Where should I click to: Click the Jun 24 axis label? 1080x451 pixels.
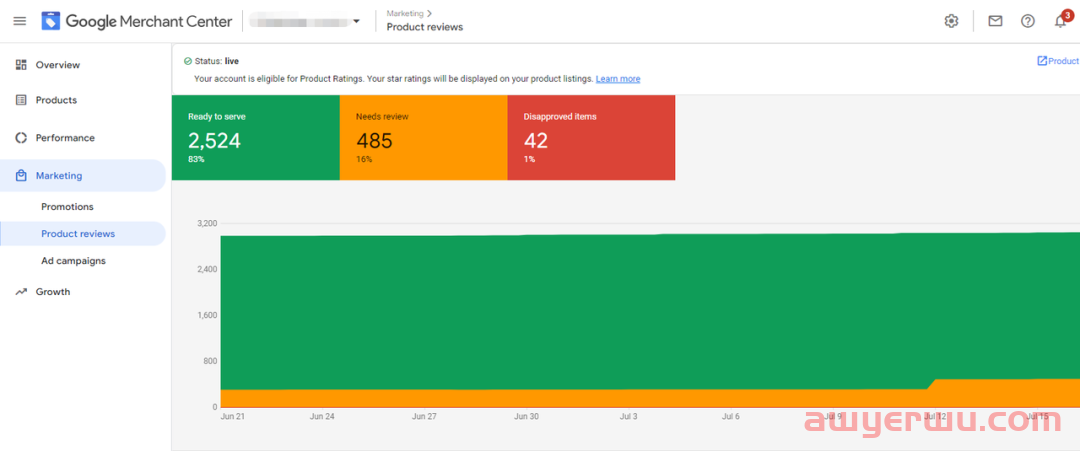pos(322,417)
